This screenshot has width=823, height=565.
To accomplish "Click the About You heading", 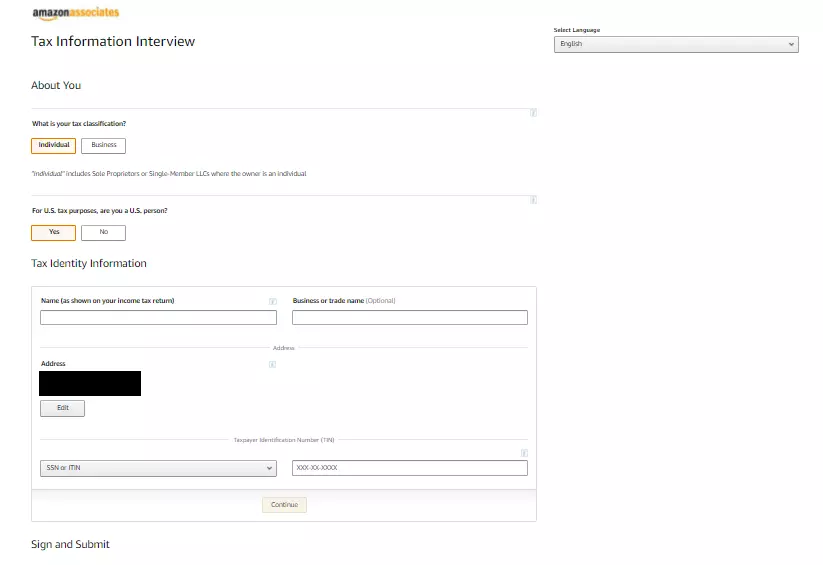I will click(56, 85).
